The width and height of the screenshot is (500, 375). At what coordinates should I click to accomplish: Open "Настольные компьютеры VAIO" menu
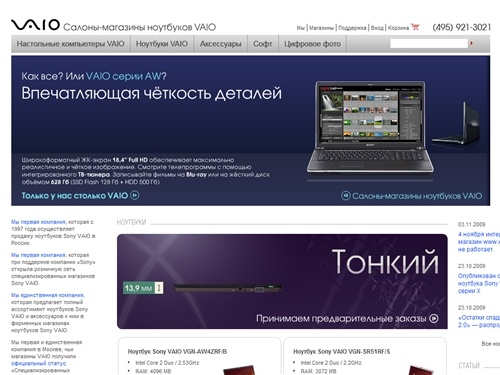pos(70,44)
